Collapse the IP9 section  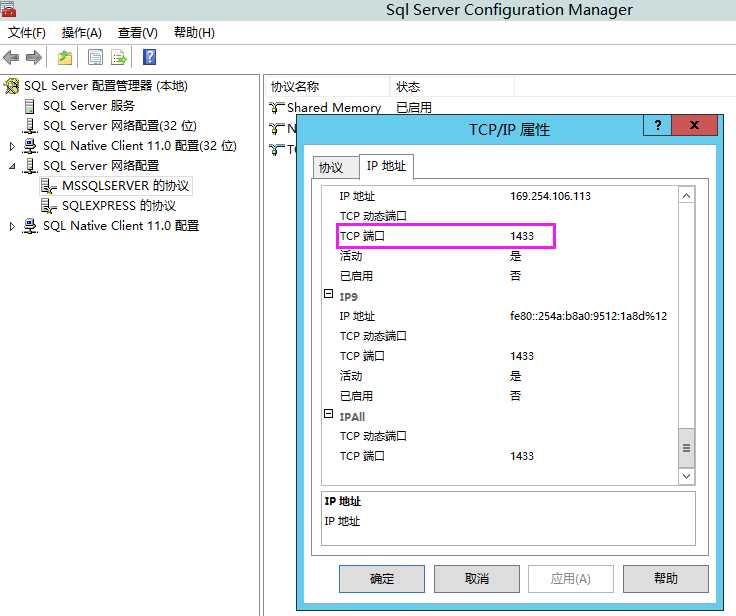329,294
